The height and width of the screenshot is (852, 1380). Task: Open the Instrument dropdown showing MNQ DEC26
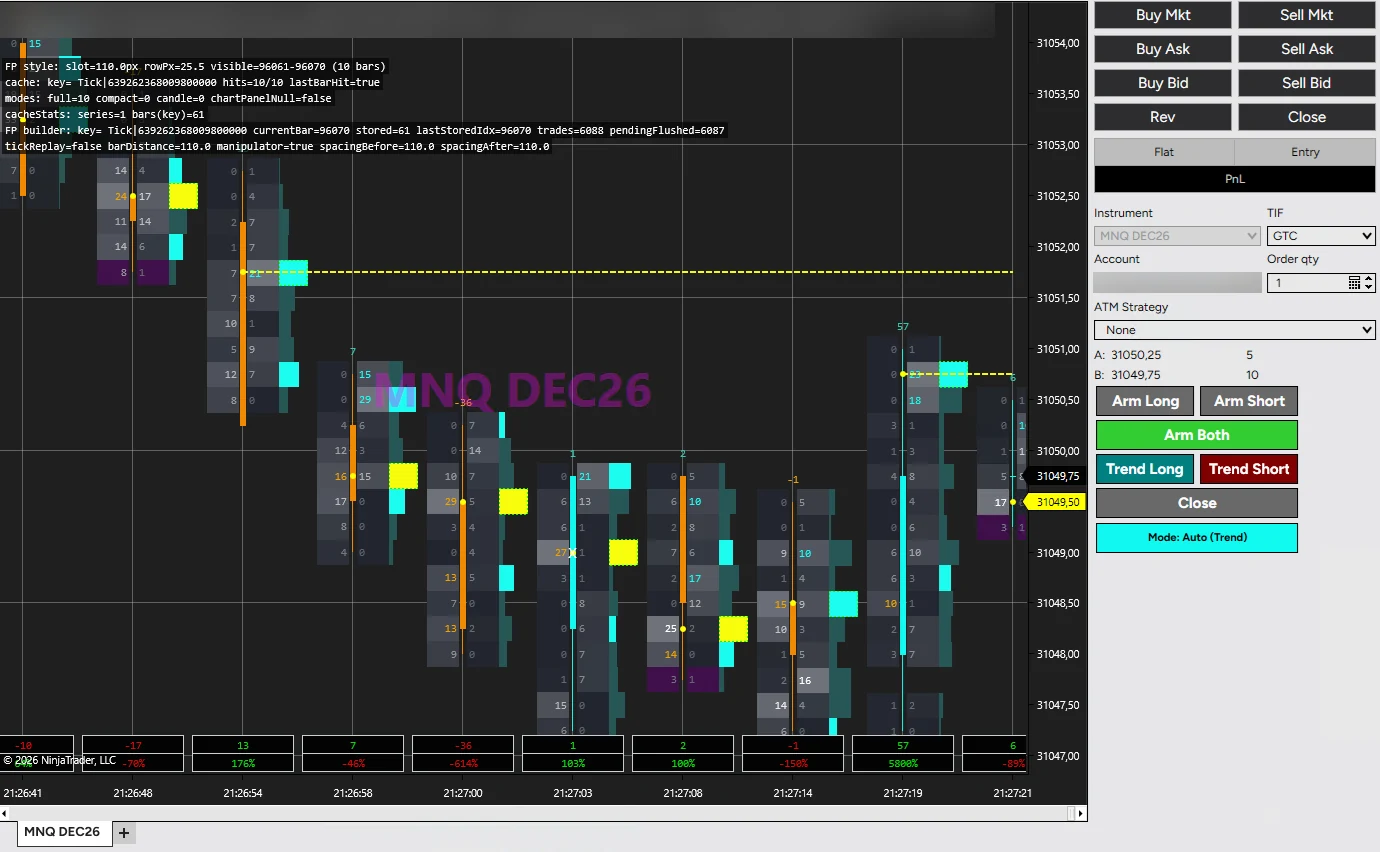(x=1177, y=236)
